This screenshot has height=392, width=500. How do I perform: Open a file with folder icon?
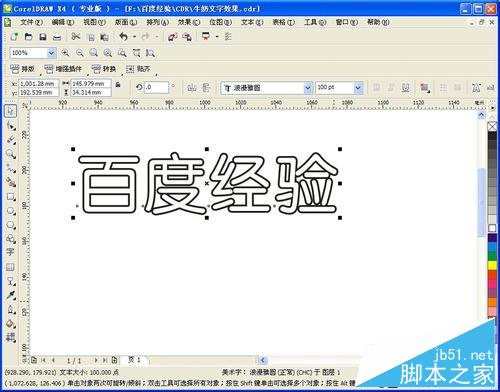(x=28, y=37)
